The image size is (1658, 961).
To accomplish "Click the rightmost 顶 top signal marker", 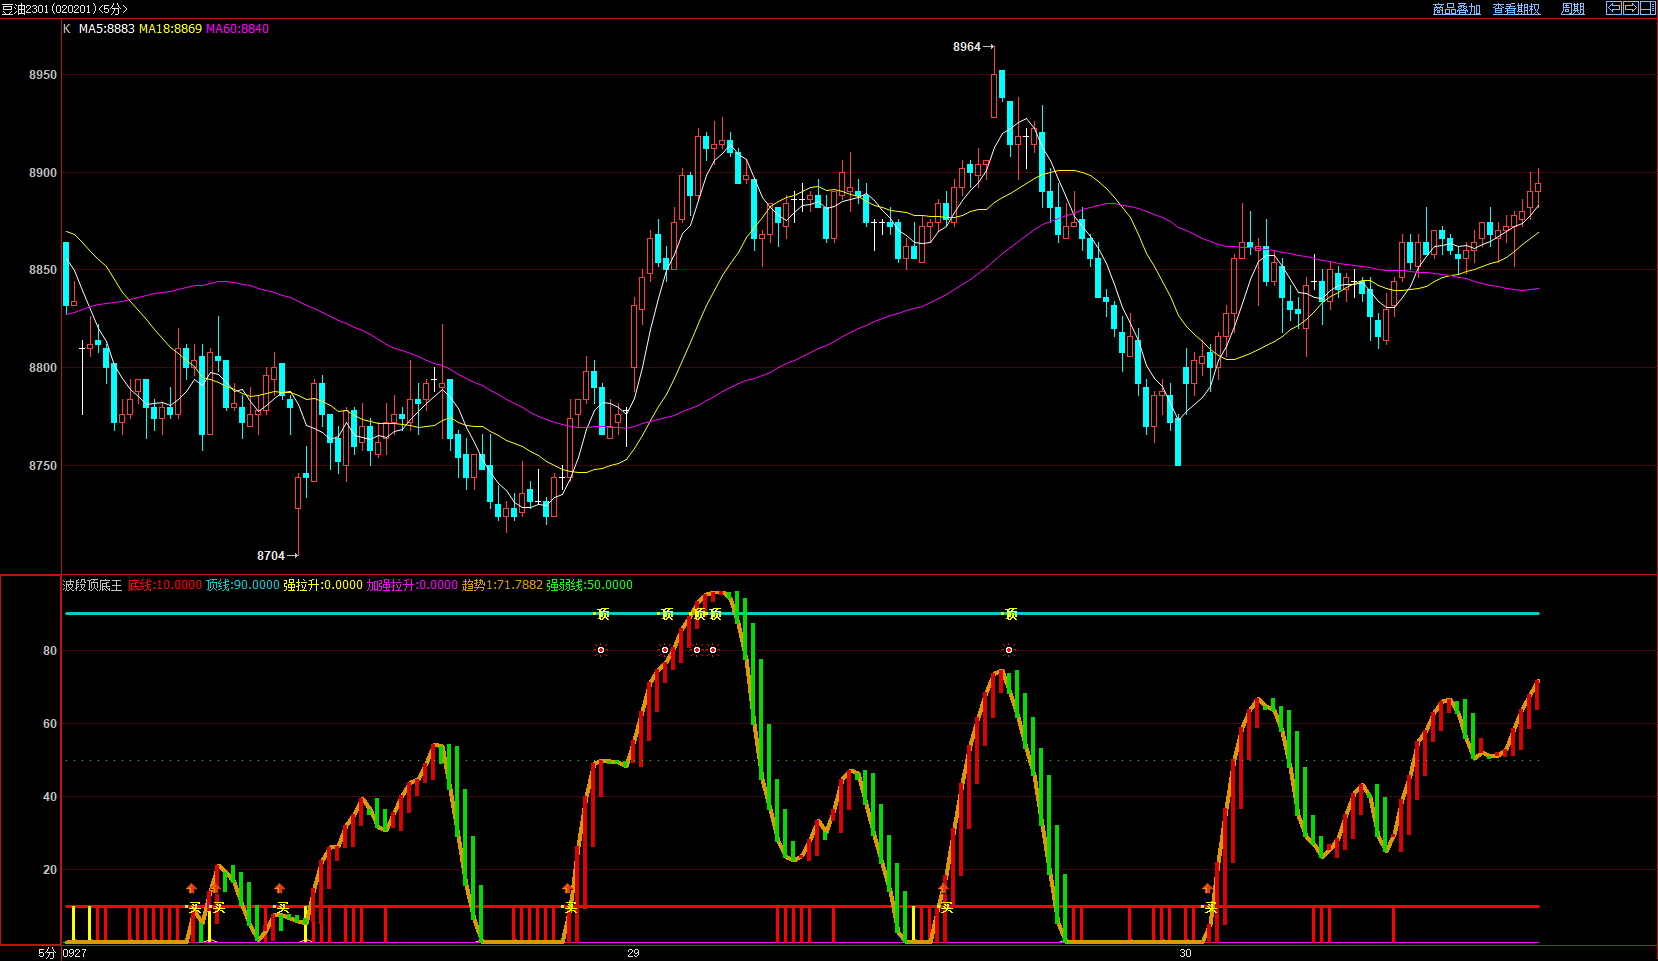I will click(x=1011, y=614).
